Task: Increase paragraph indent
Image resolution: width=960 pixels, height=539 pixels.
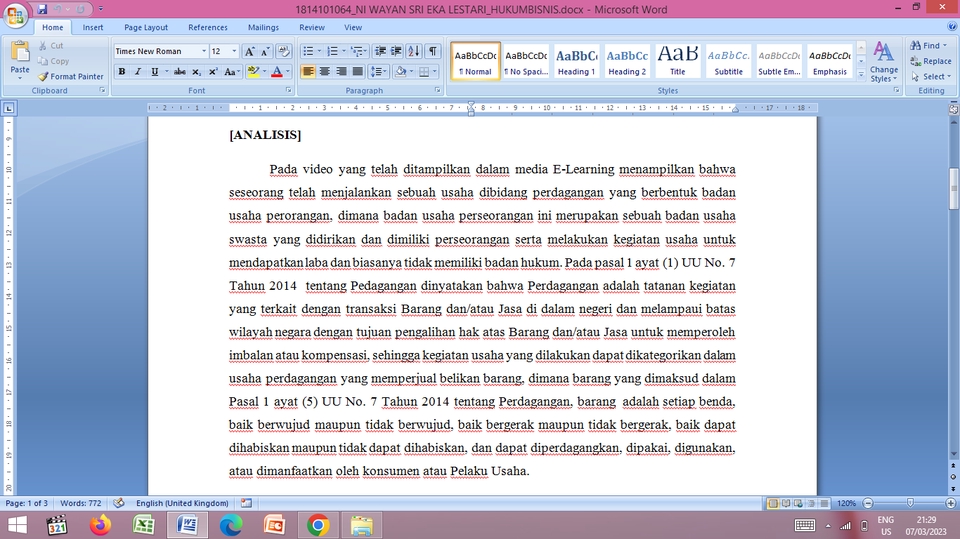Action: [x=396, y=51]
